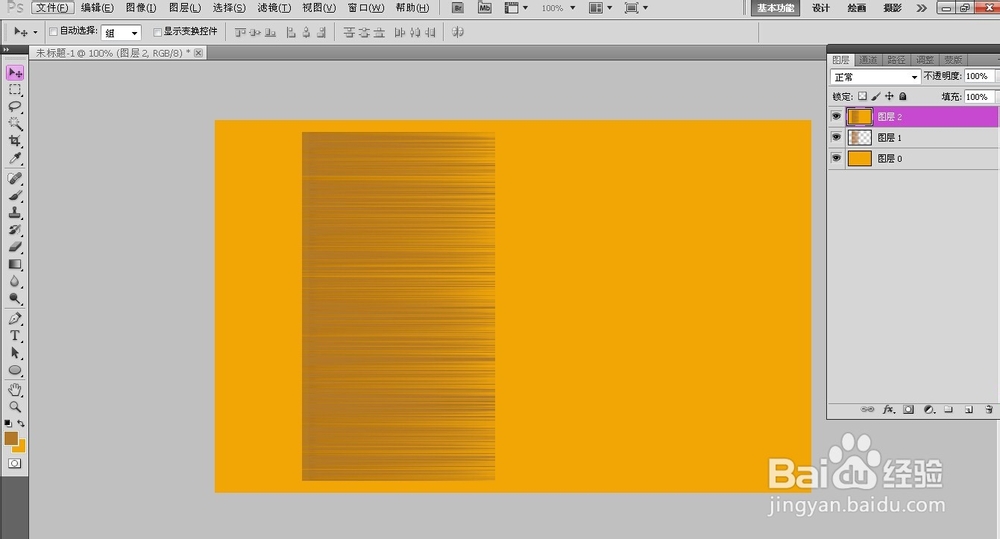Swap foreground and background colors

click(x=21, y=424)
